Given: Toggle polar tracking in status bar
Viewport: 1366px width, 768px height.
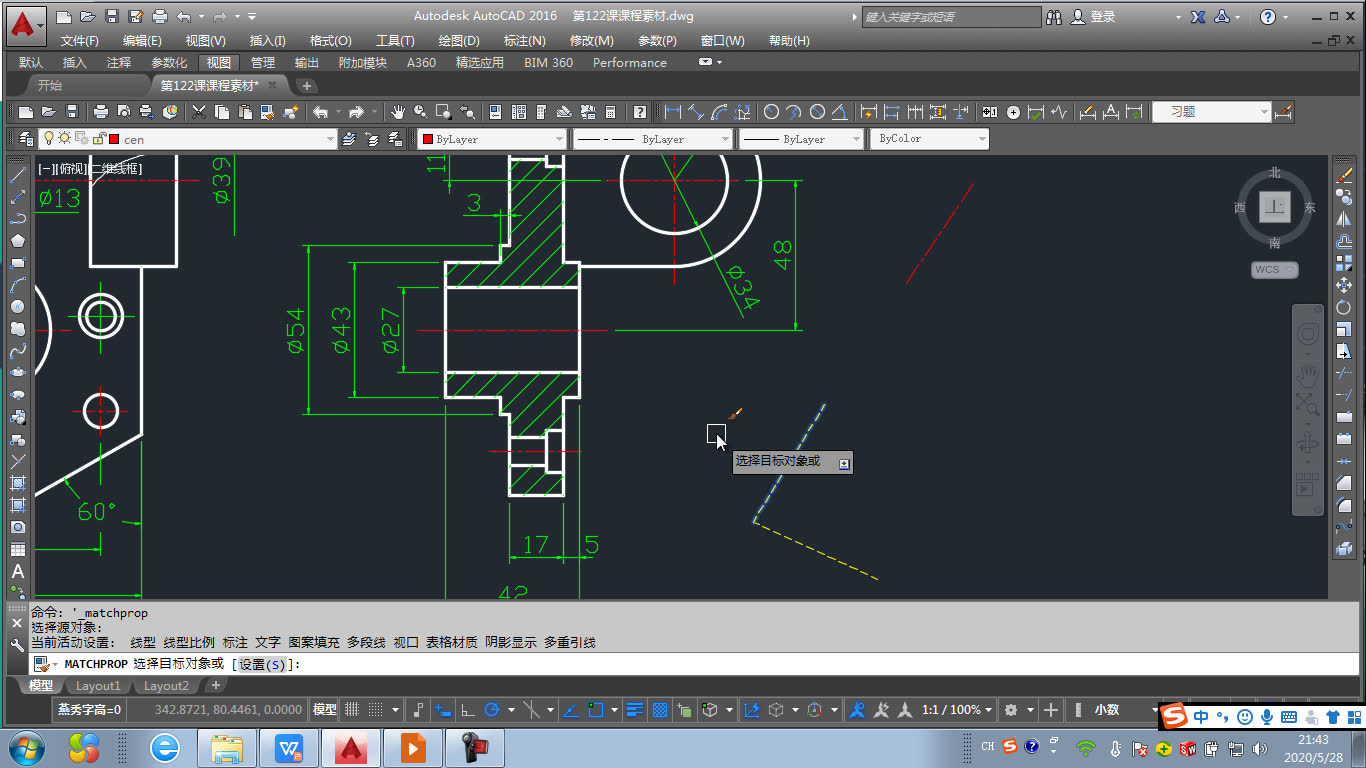Looking at the screenshot, I should pos(491,710).
